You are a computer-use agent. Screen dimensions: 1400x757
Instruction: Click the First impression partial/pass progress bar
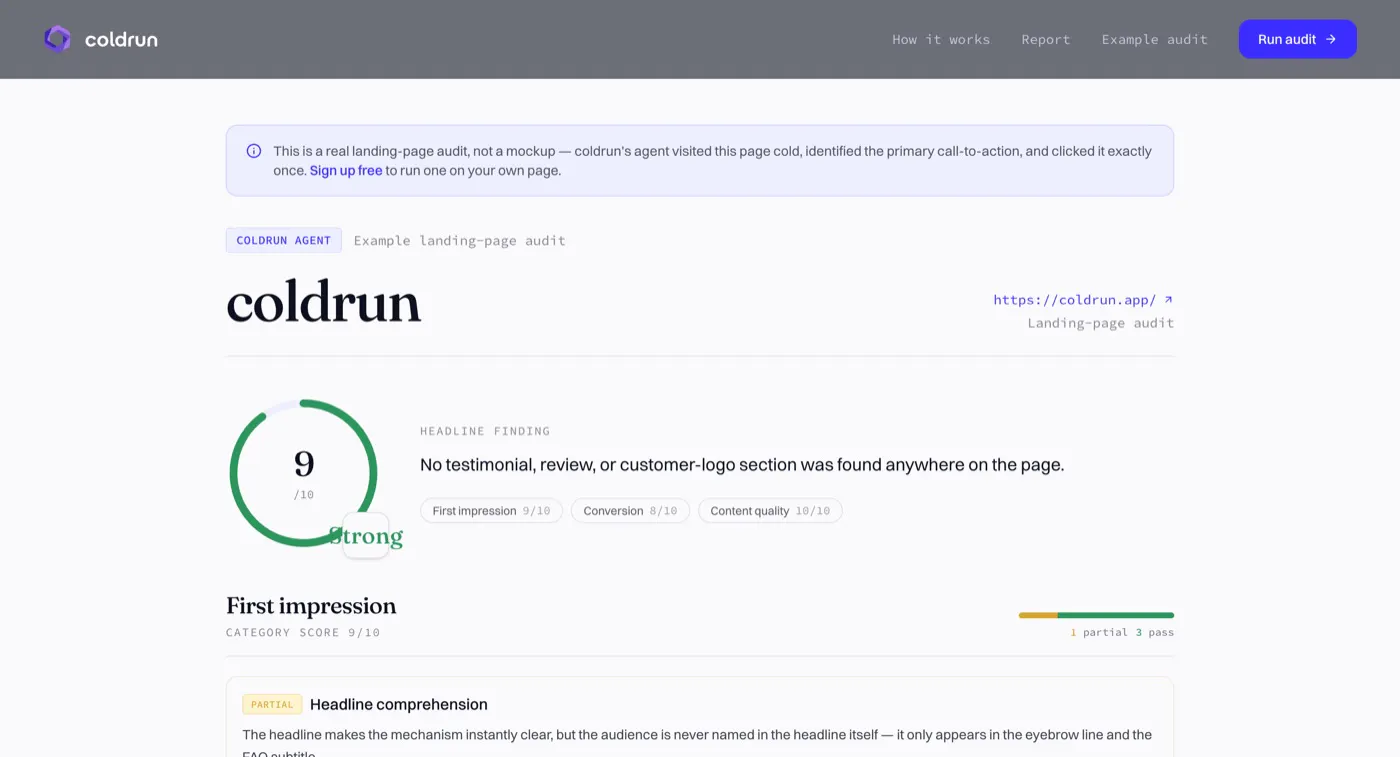(x=1096, y=615)
